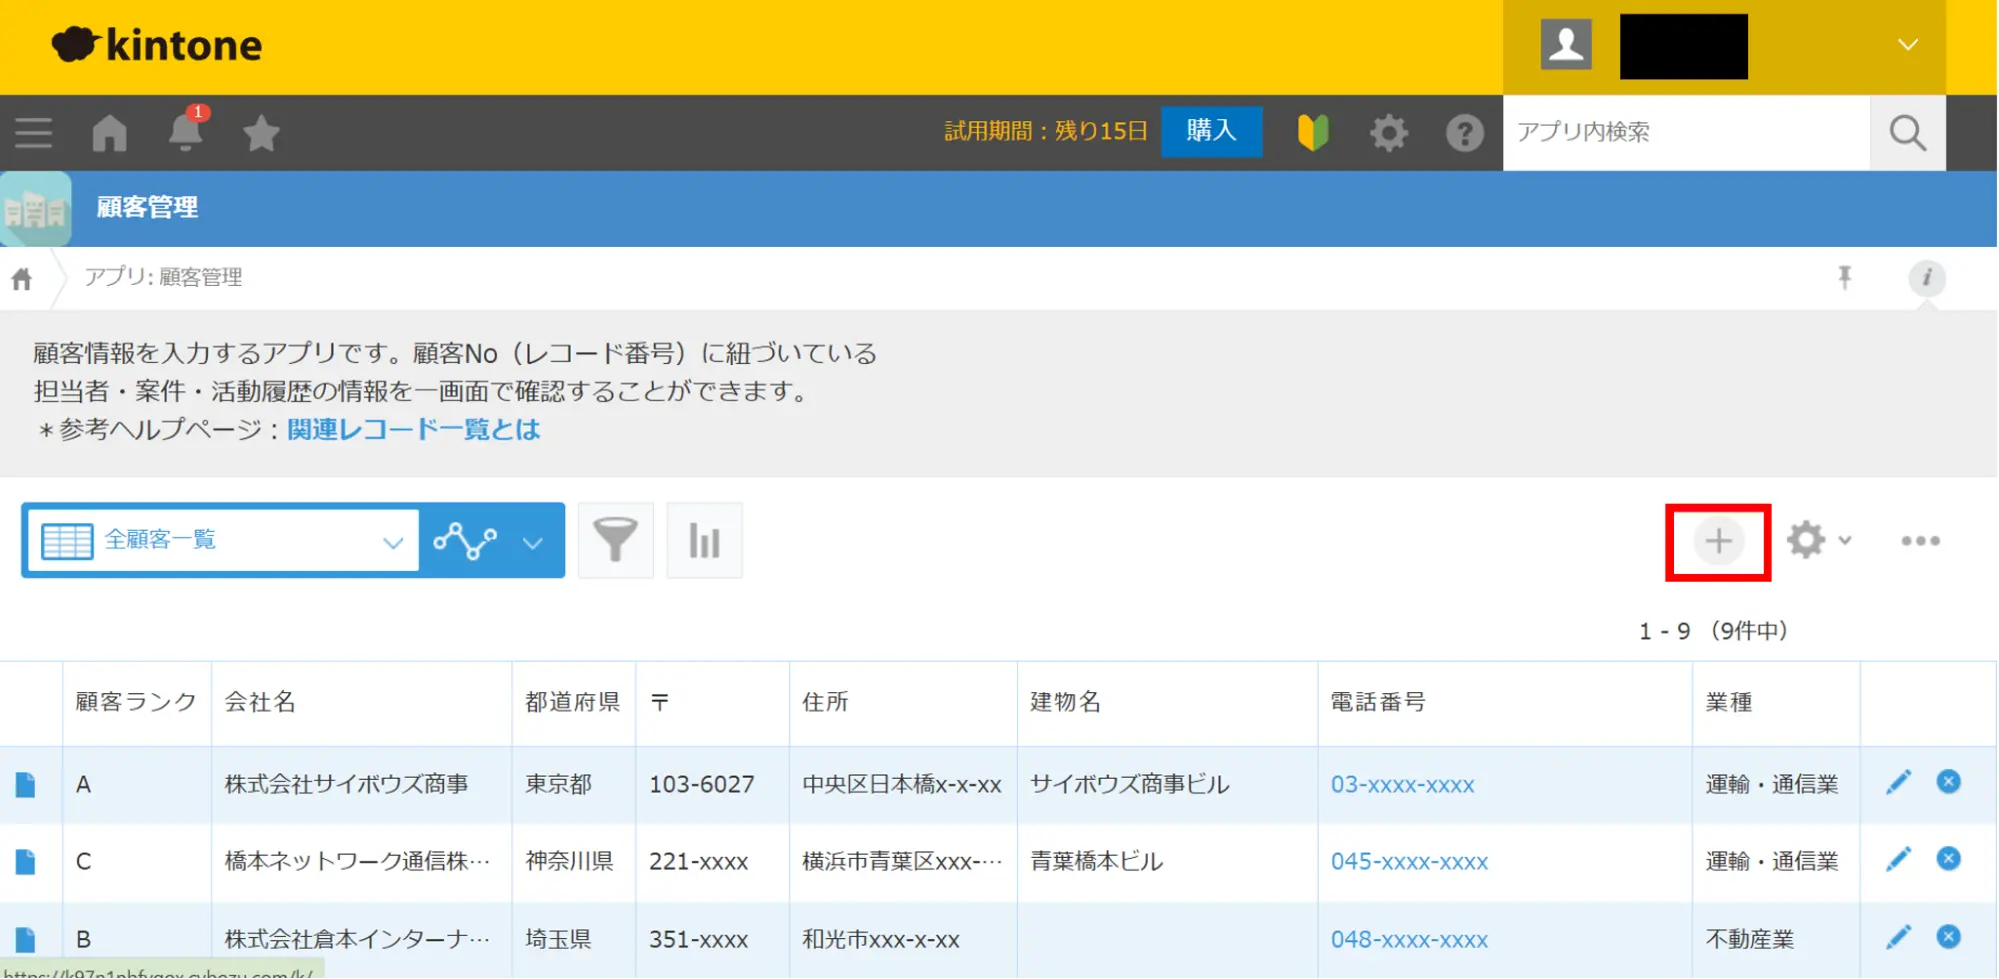Open the notifications bell icon

click(185, 133)
